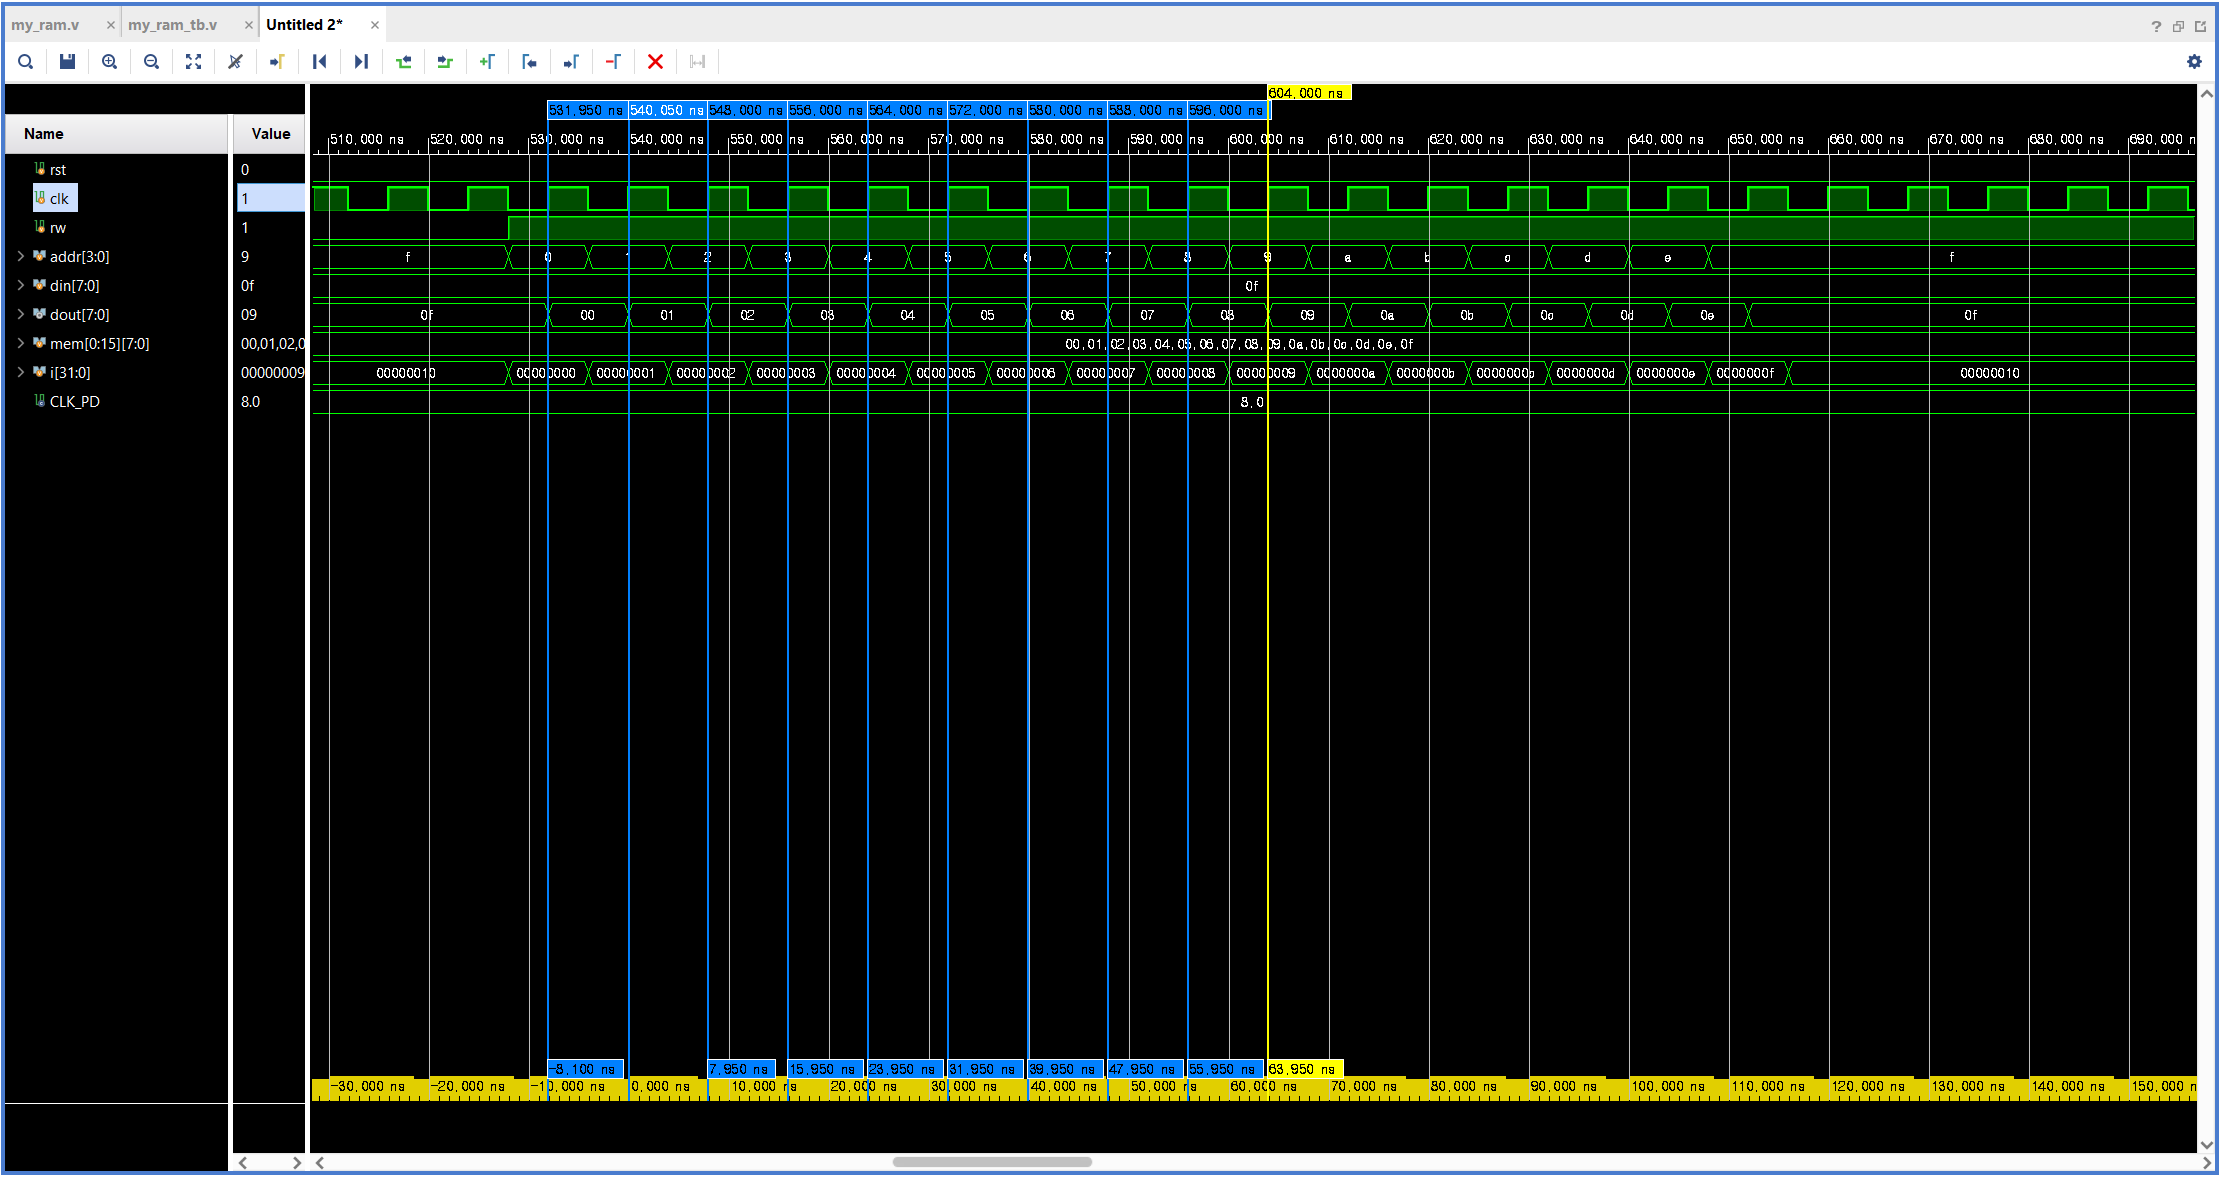Expand the i[31:0] signal

[20, 373]
